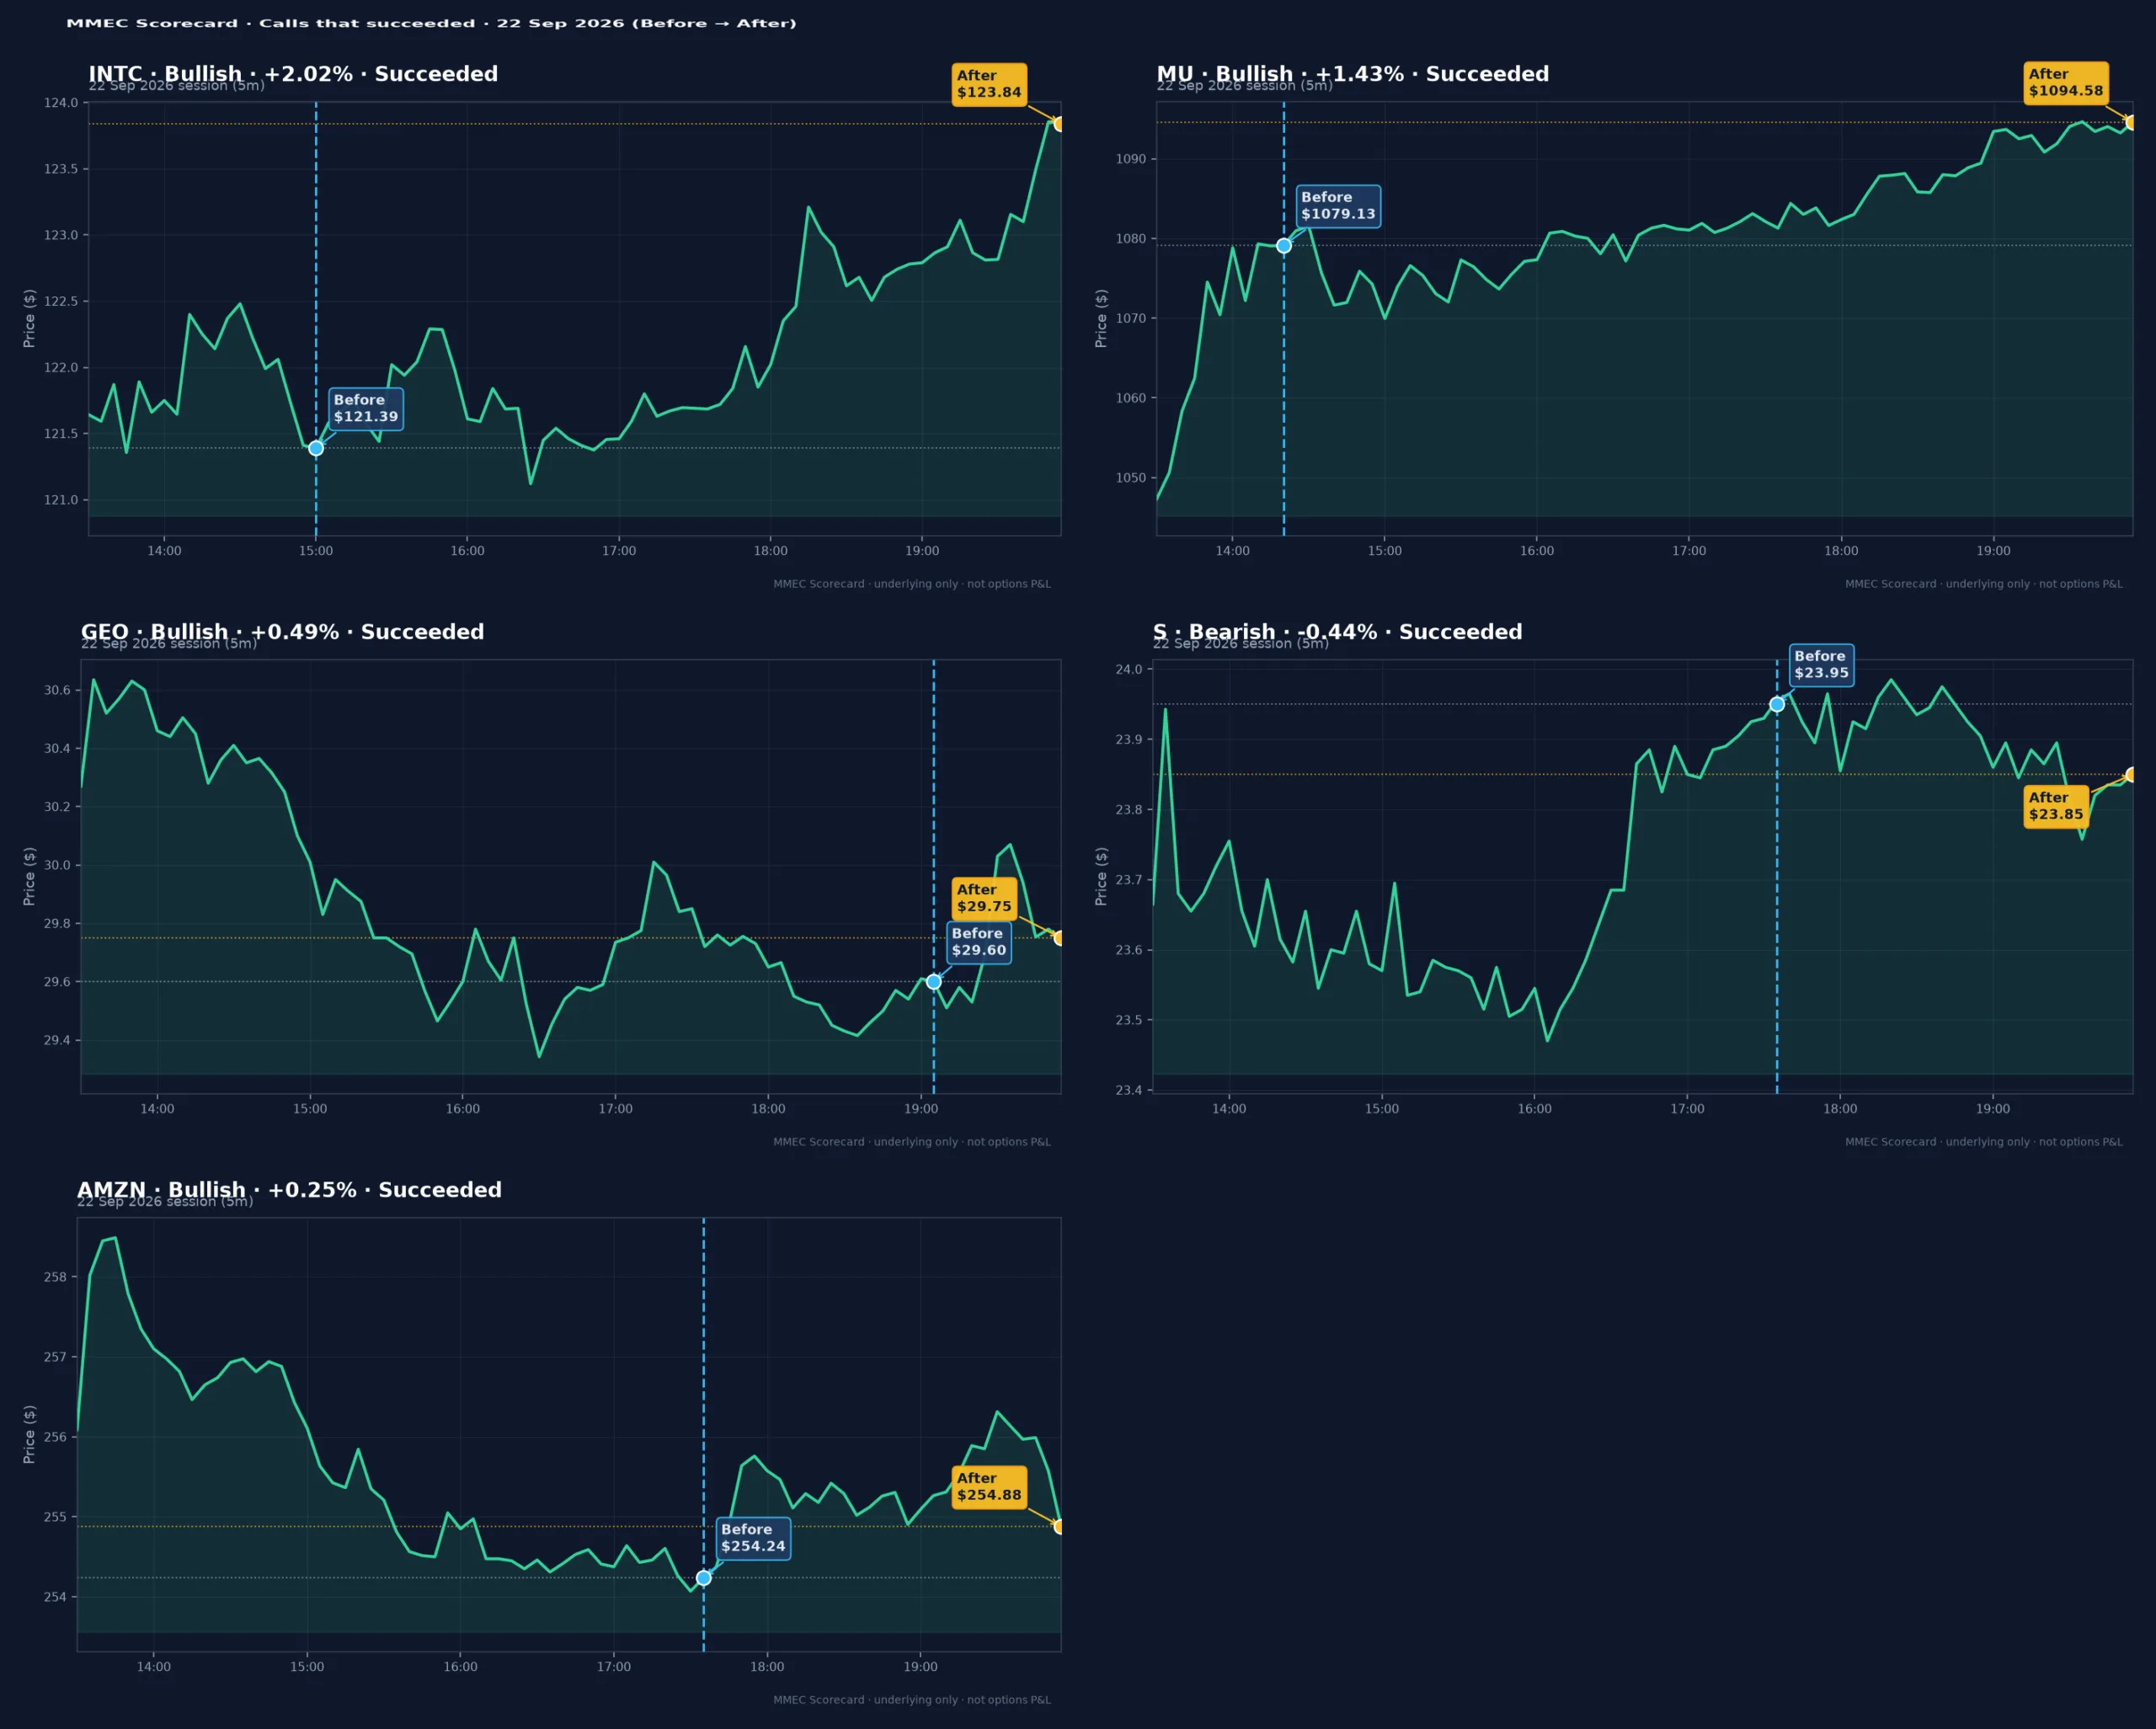
Task: Click the 15:00 x-axis tick on INTC chart
Action: (x=316, y=551)
